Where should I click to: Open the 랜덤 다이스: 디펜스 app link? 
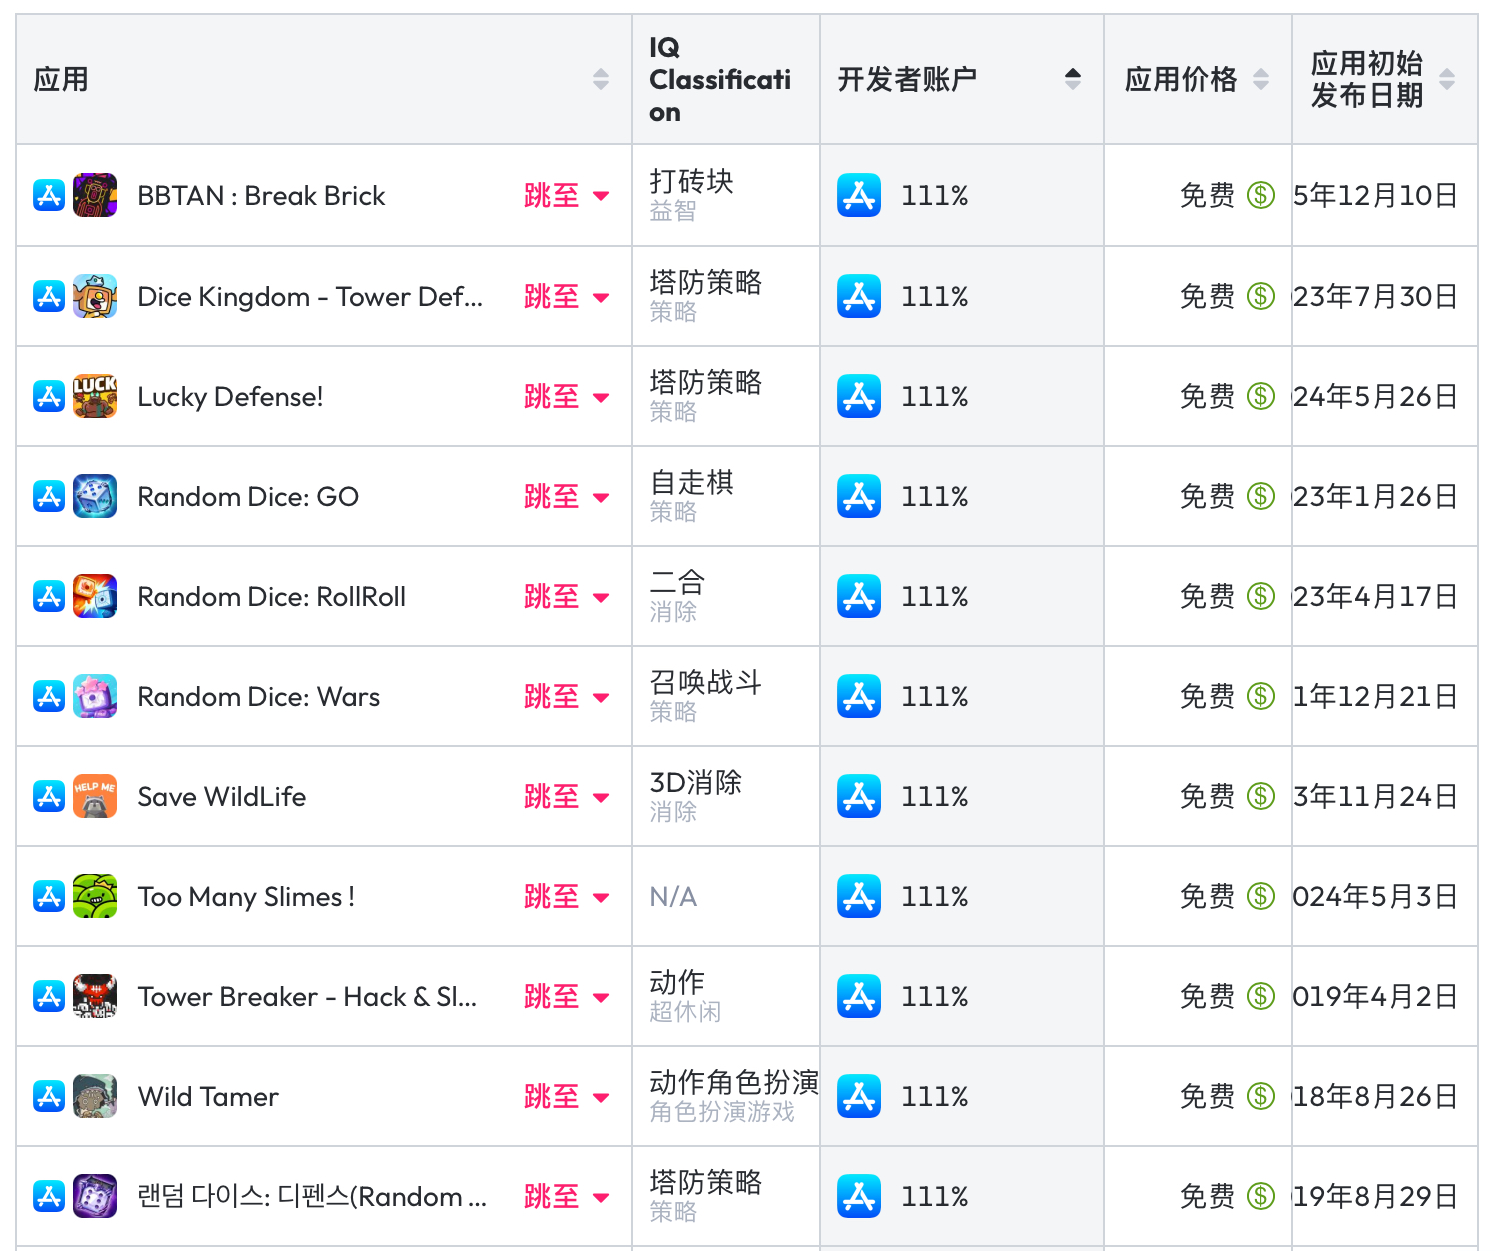pos(312,1197)
